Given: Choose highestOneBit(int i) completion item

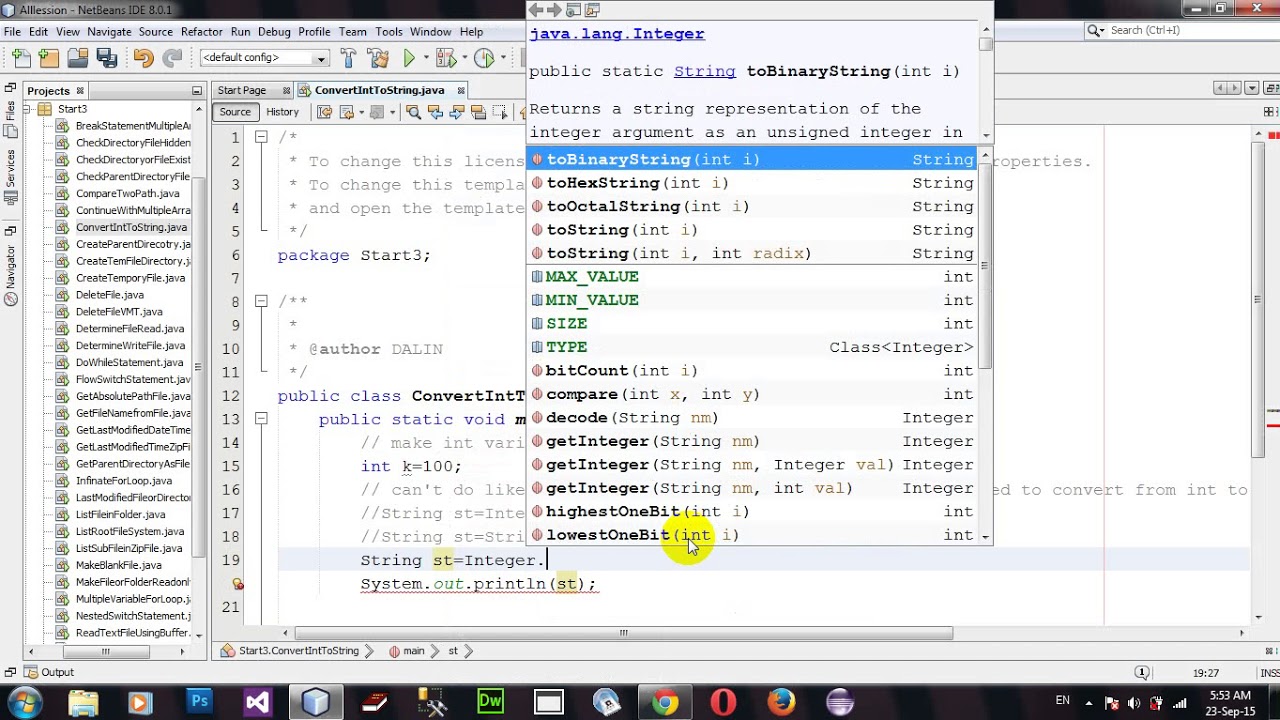Looking at the screenshot, I should 752,511.
